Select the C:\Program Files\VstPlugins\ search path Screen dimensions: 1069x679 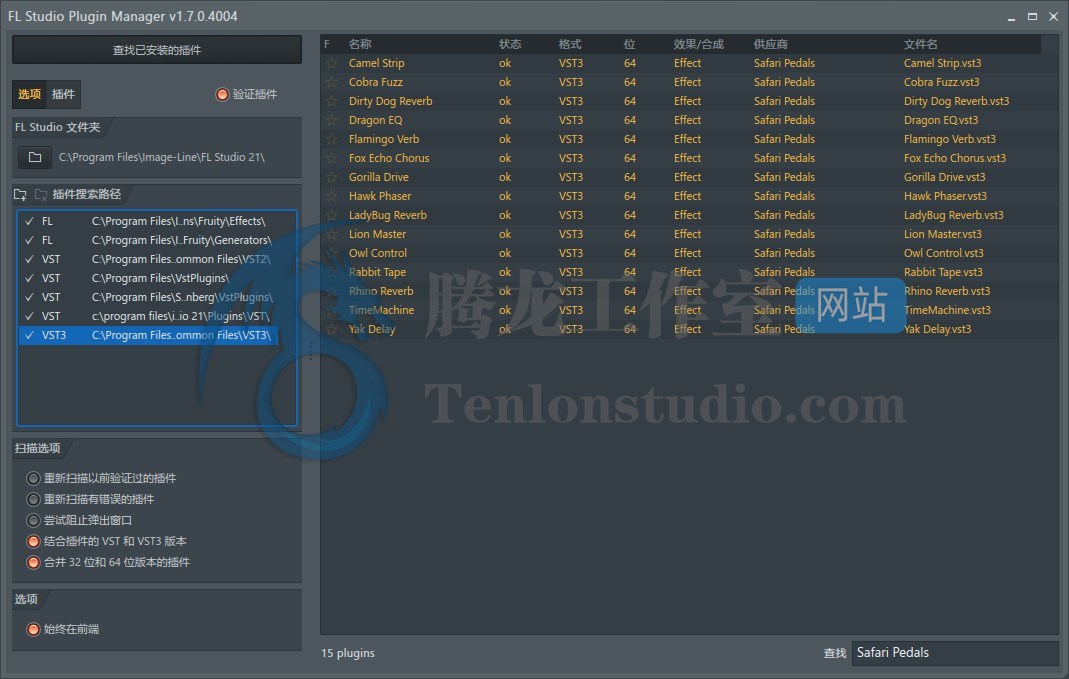(x=149, y=278)
